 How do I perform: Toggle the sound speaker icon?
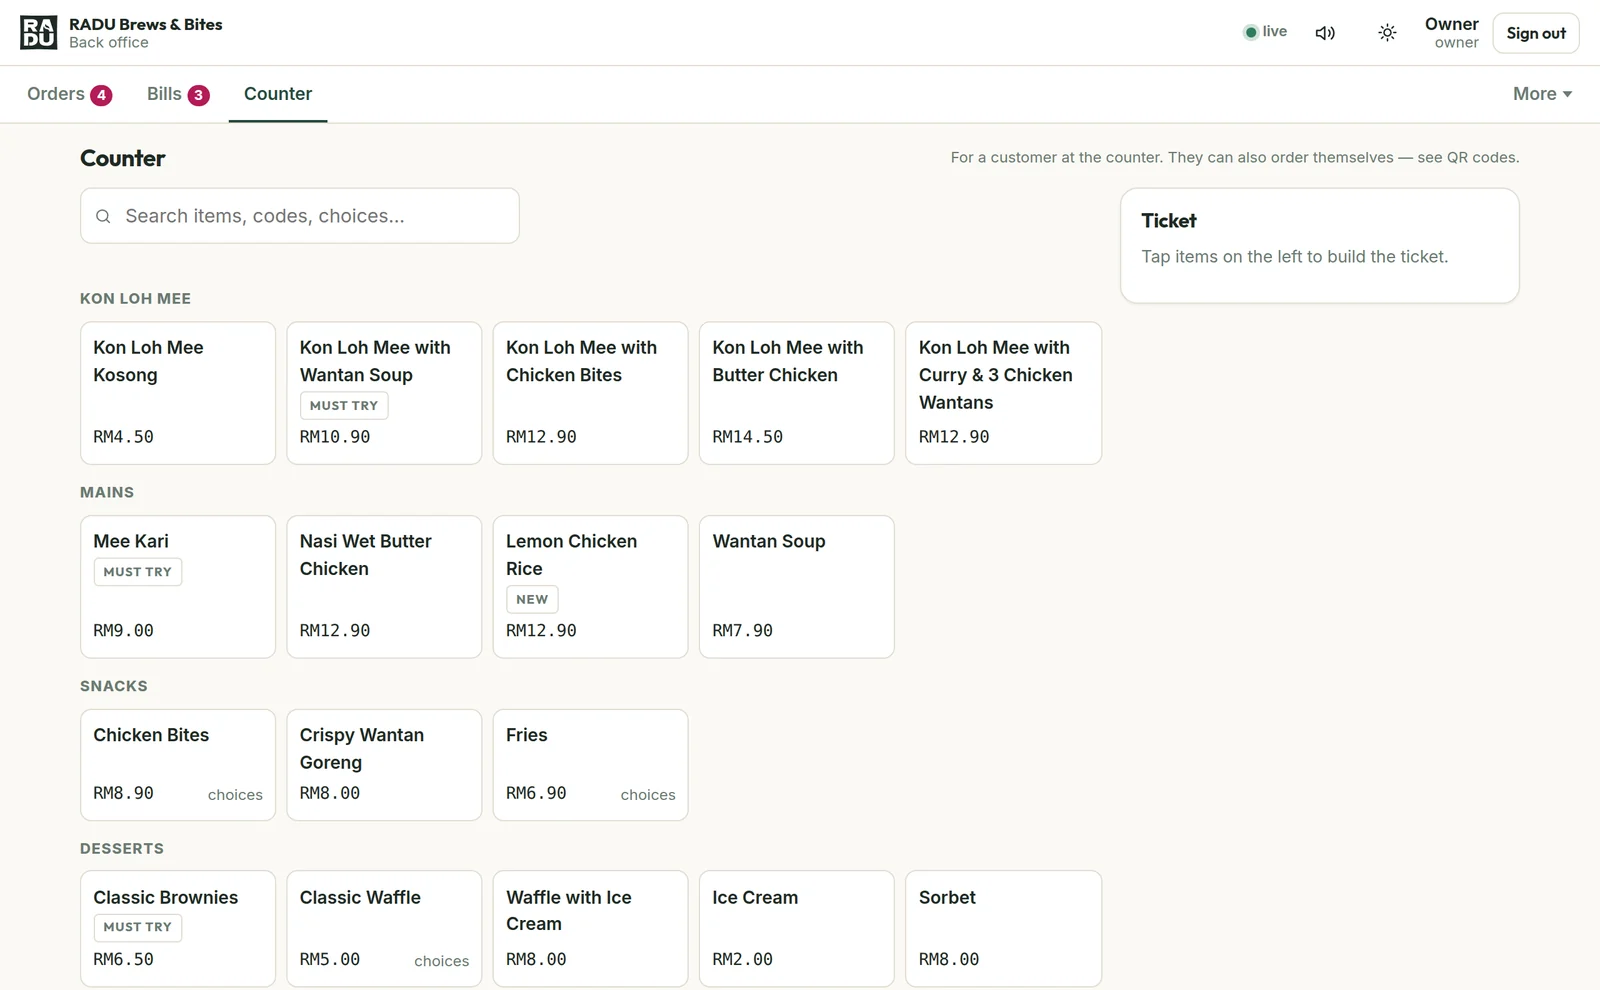(x=1325, y=33)
